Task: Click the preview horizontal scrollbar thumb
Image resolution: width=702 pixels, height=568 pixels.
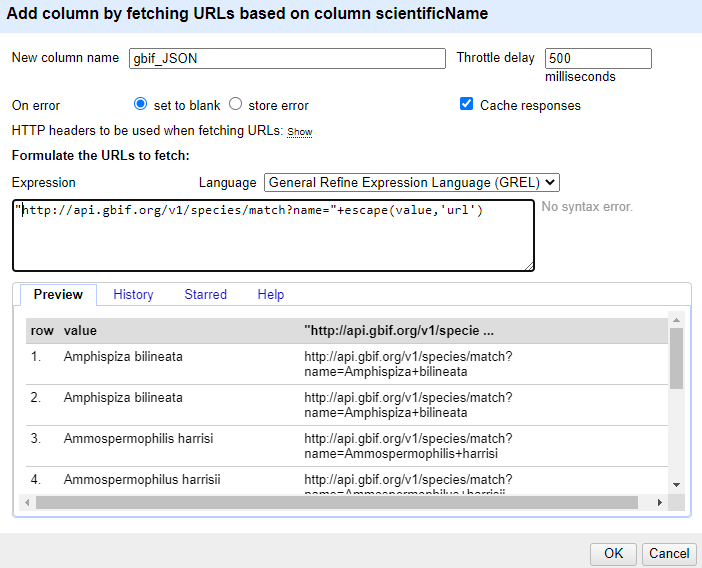Action: [x=337, y=503]
